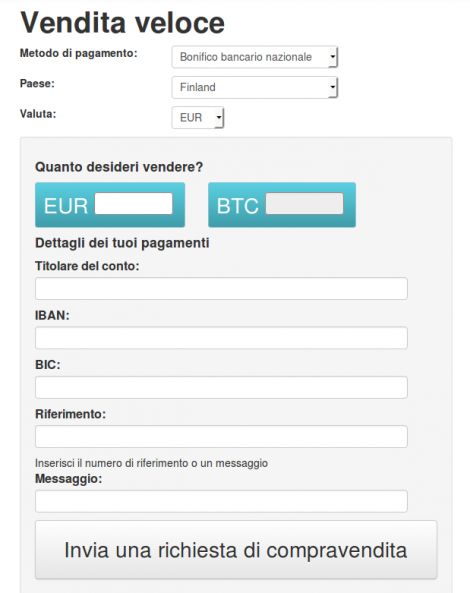Click the Titolare del conto text field
This screenshot has height=593, width=470.
pos(221,289)
